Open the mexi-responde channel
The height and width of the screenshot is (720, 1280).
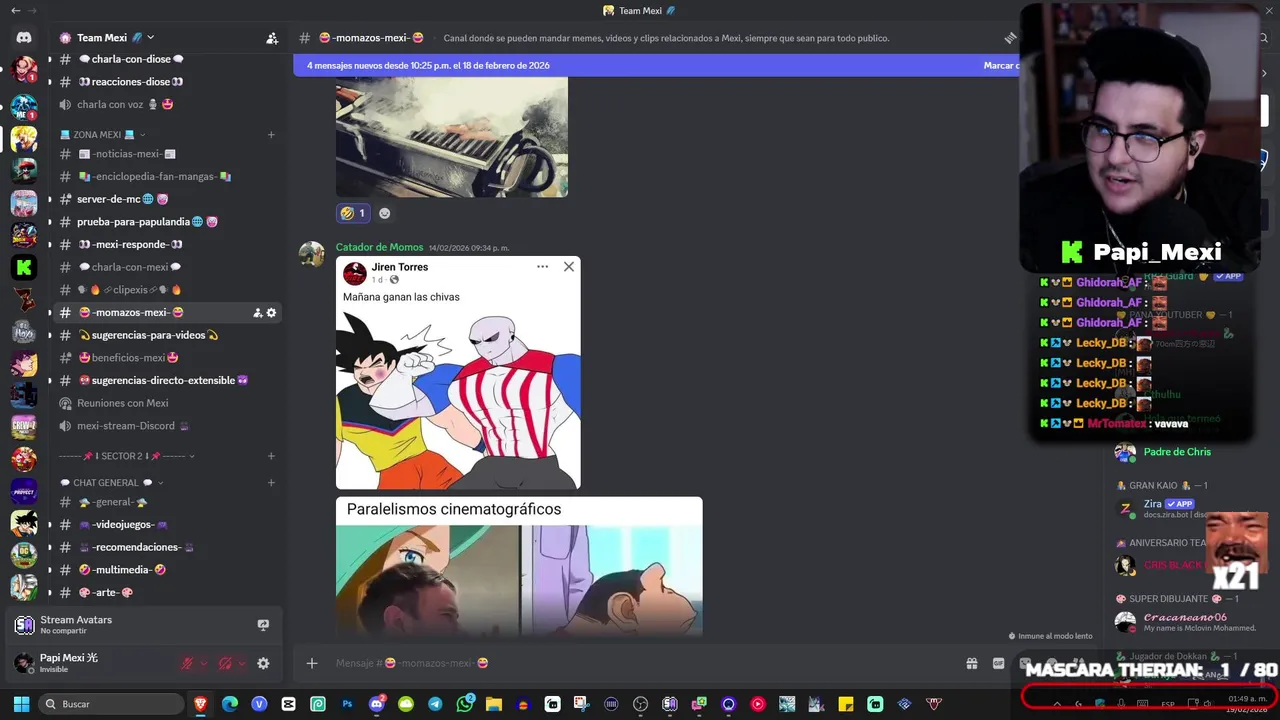(166, 244)
